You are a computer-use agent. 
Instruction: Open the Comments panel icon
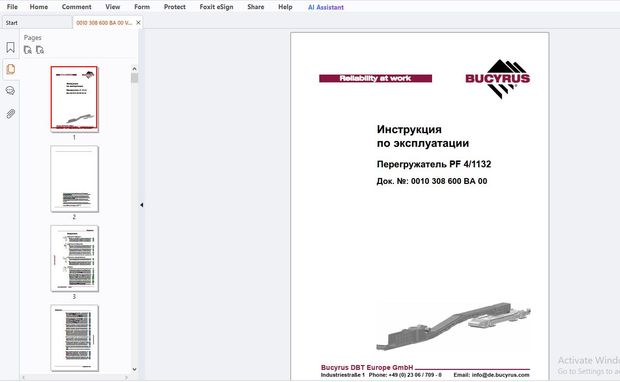click(11, 91)
